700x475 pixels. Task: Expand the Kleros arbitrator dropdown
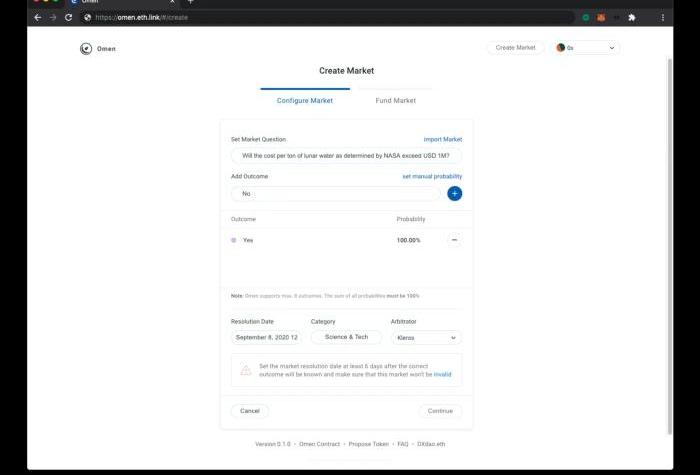pos(426,338)
